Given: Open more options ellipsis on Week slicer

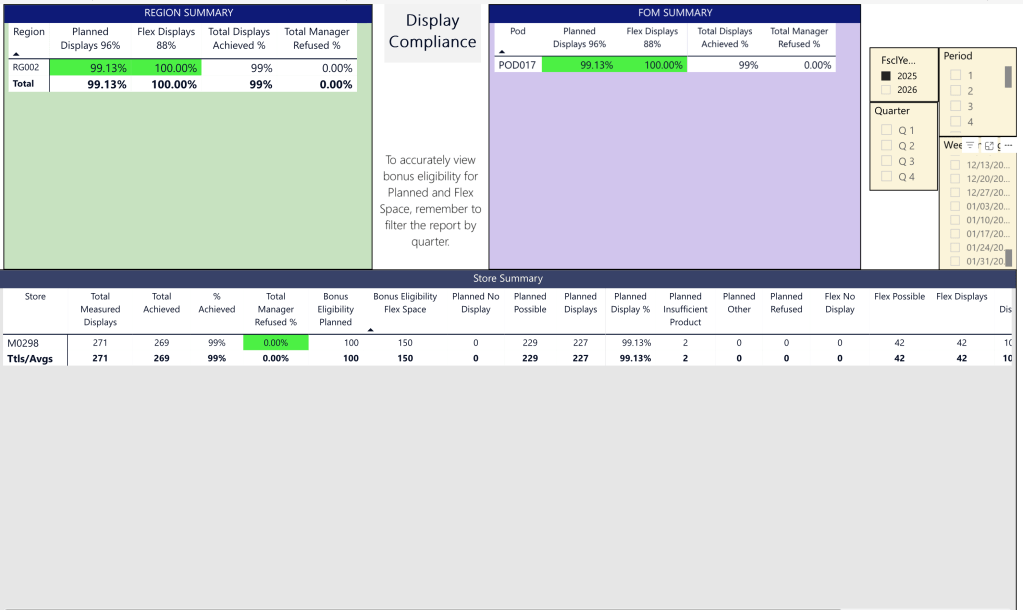Looking at the screenshot, I should click(1007, 146).
